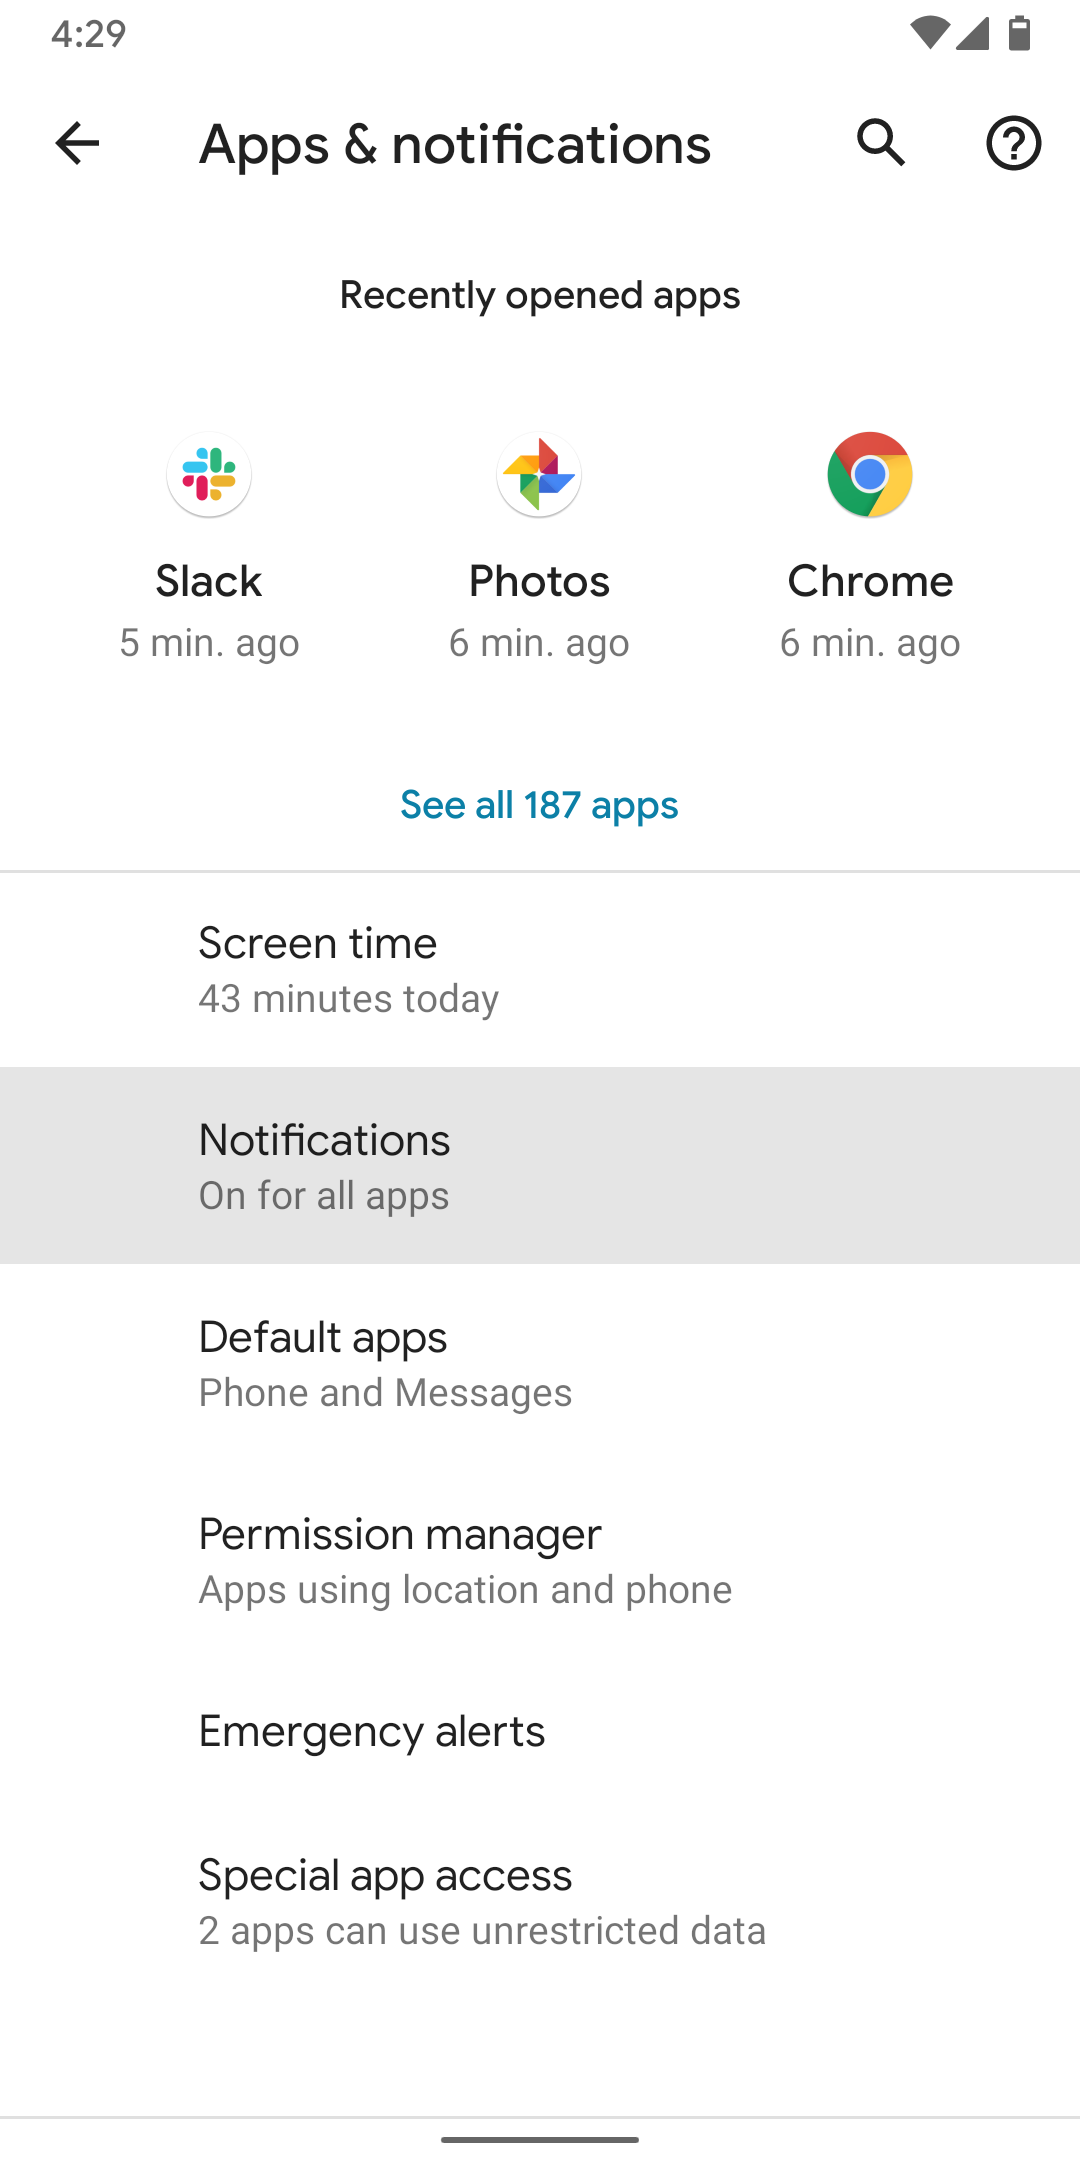
Task: Tap the back arrow icon
Action: click(x=77, y=144)
